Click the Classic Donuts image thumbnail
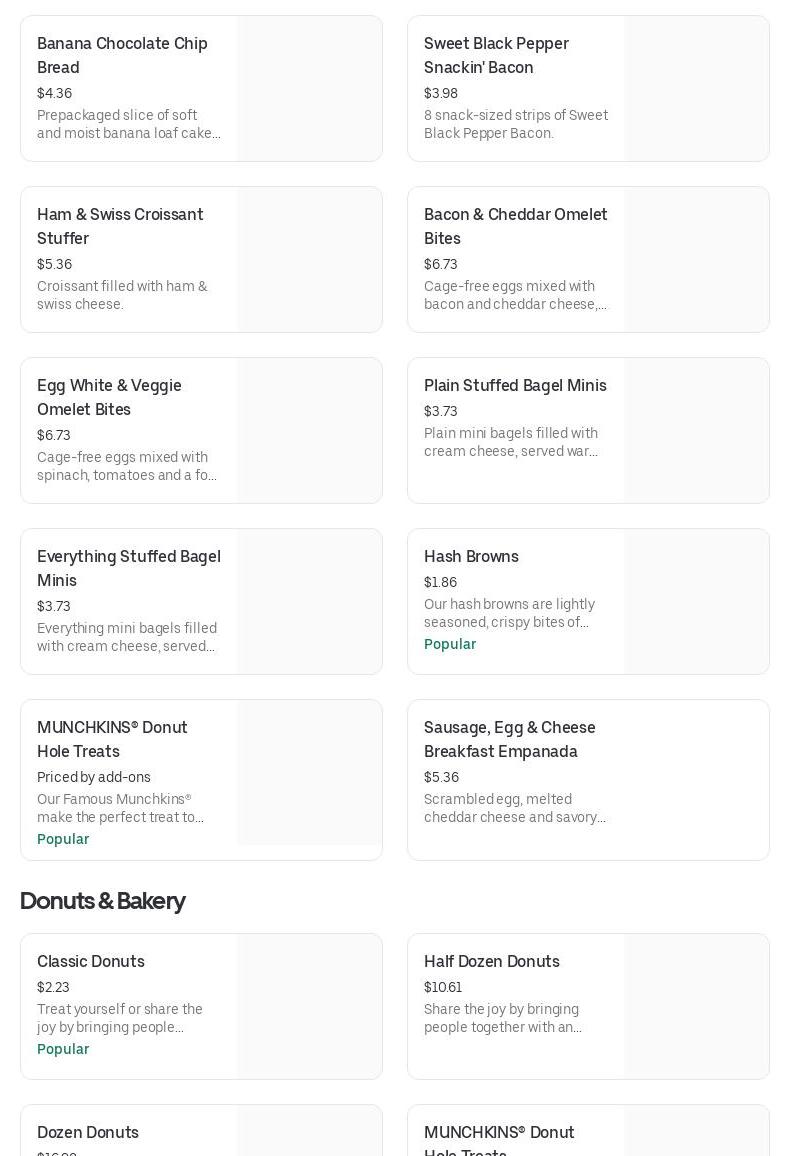 click(309, 1006)
